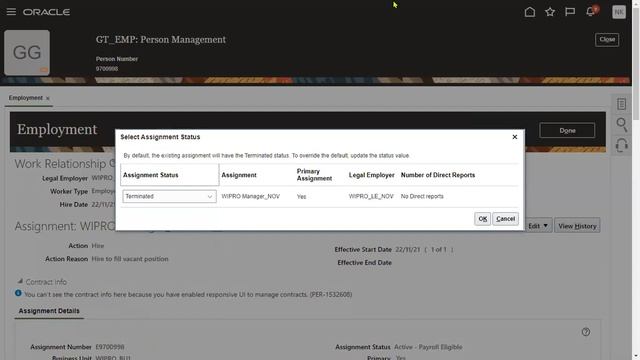Open the headset support side icon
The image size is (640, 360).
(621, 145)
